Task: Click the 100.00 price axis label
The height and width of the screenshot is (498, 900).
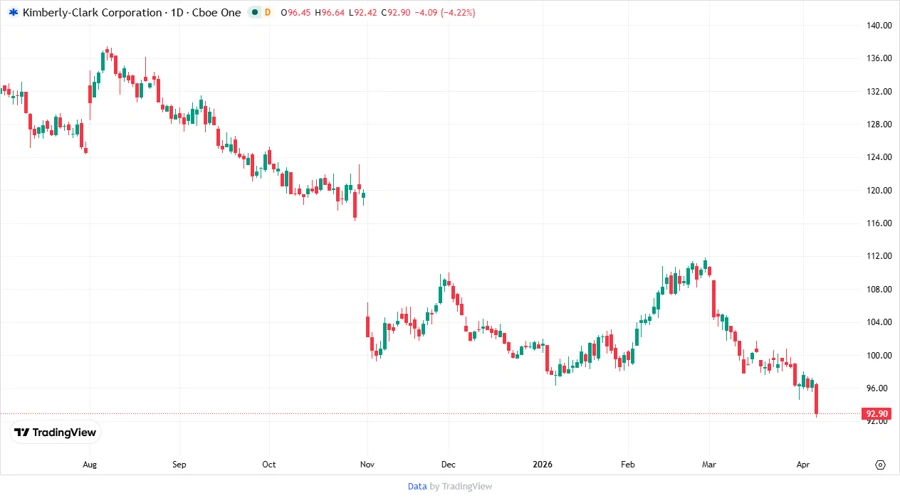Action: click(879, 355)
